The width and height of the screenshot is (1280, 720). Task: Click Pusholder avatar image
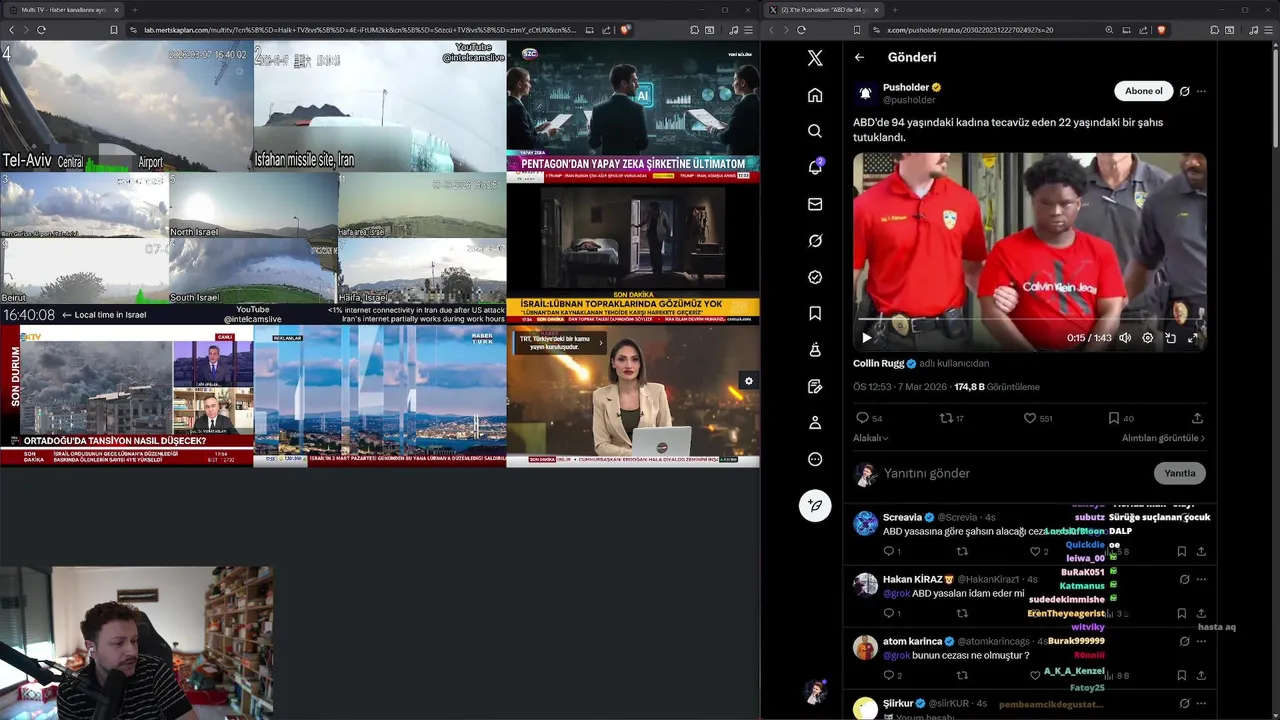click(865, 93)
